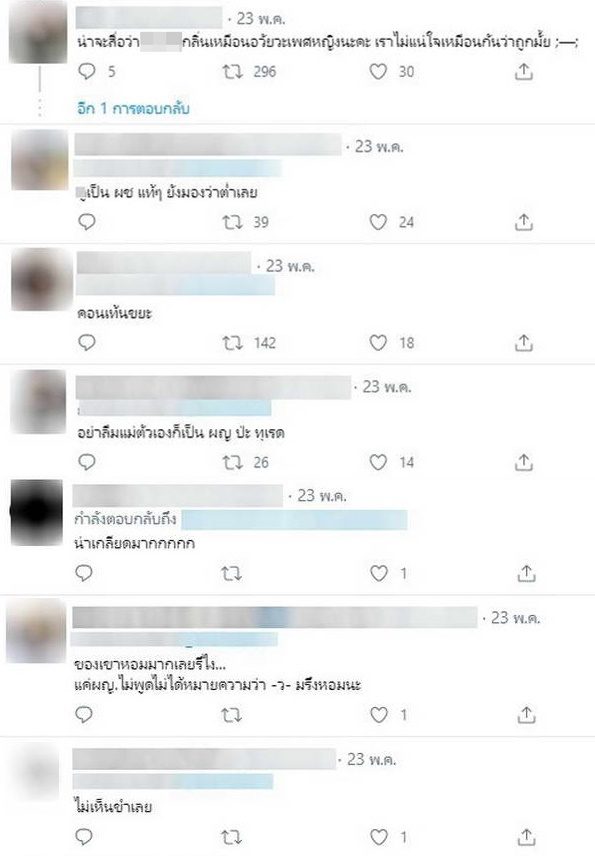Open the '23 พ.ค.' timestamp of the top tweet
The height and width of the screenshot is (856, 595).
click(x=260, y=19)
